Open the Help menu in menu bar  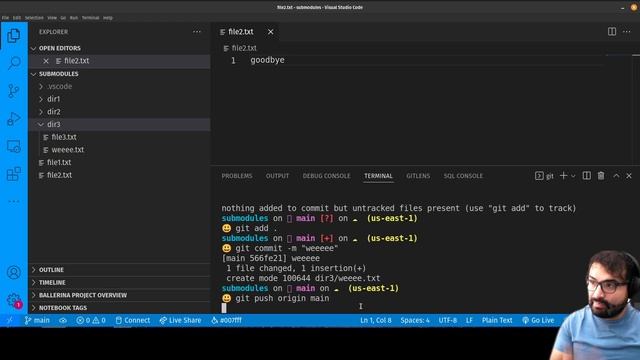108,18
